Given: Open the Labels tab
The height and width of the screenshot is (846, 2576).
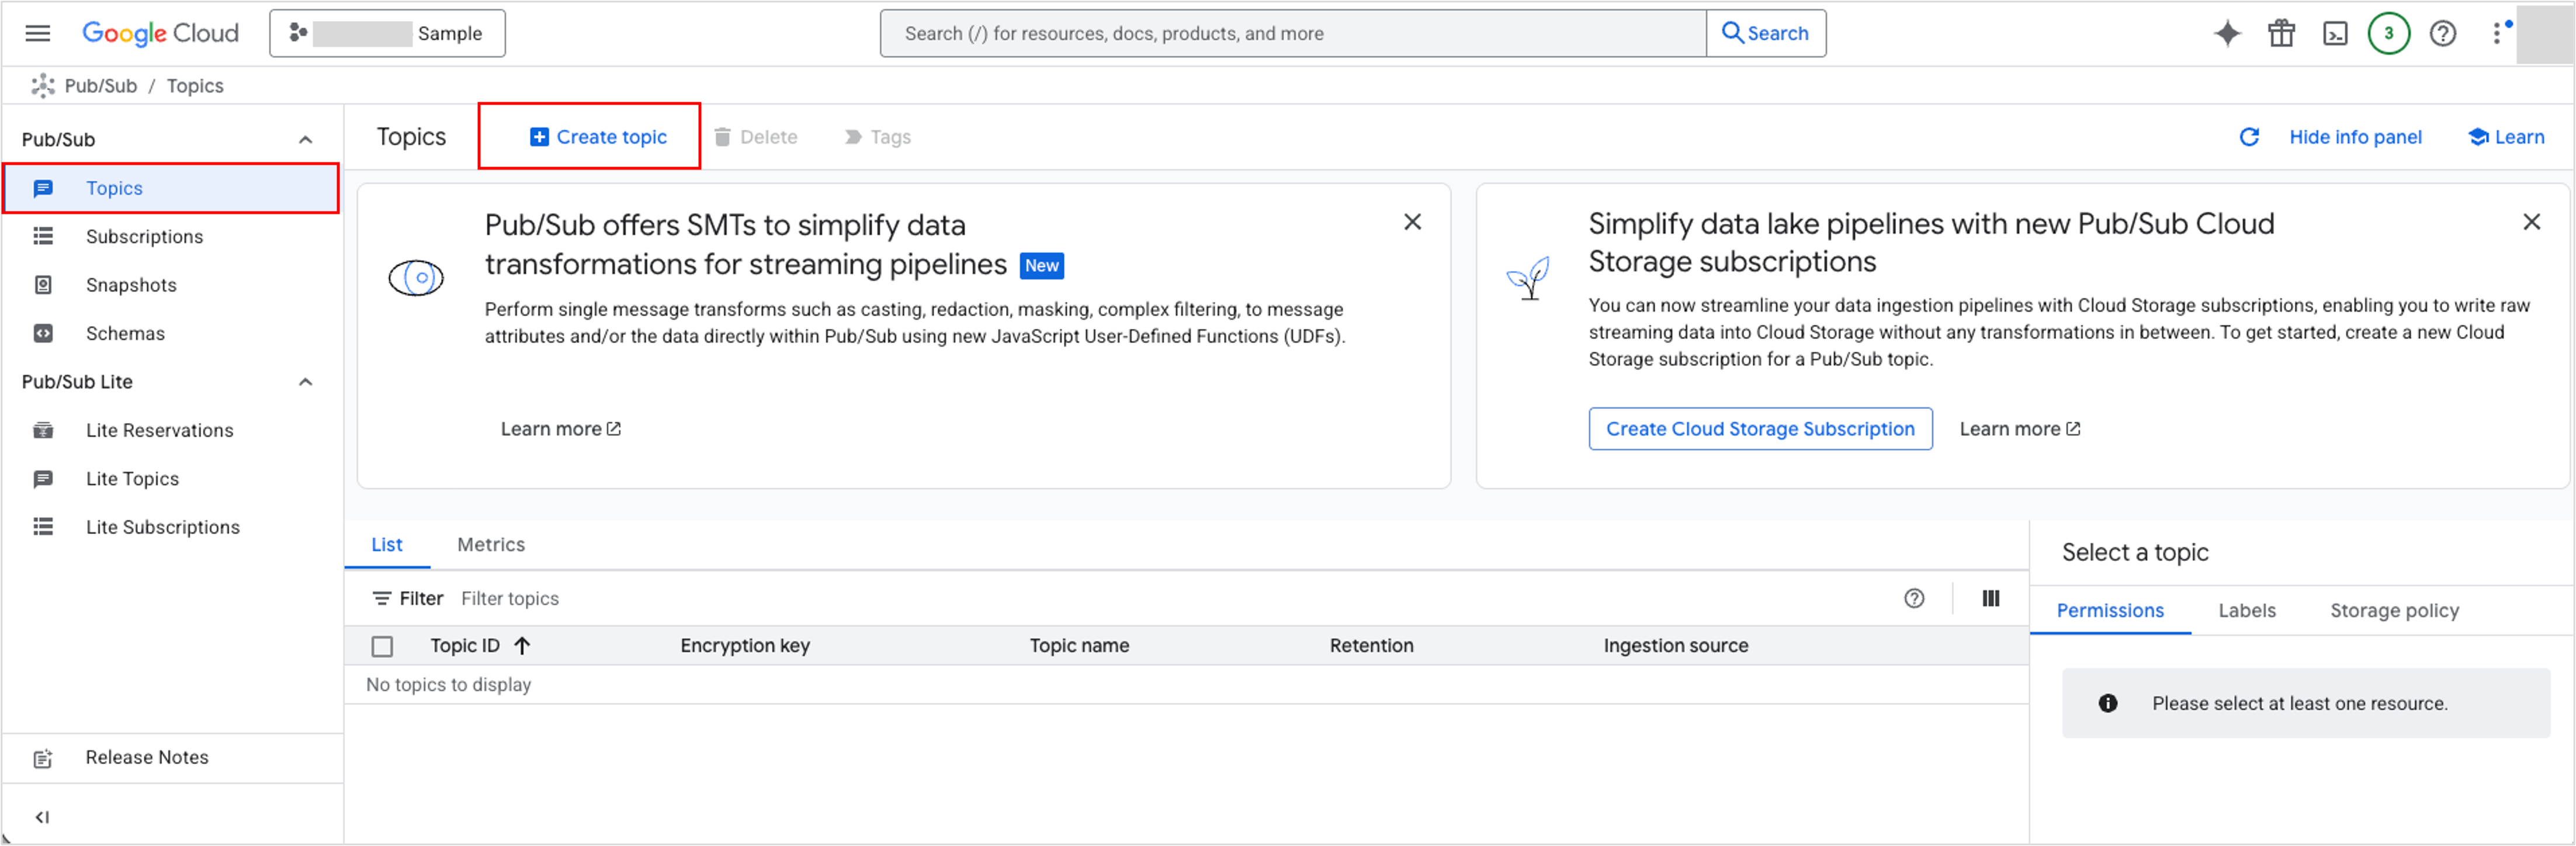Looking at the screenshot, I should (x=2247, y=611).
